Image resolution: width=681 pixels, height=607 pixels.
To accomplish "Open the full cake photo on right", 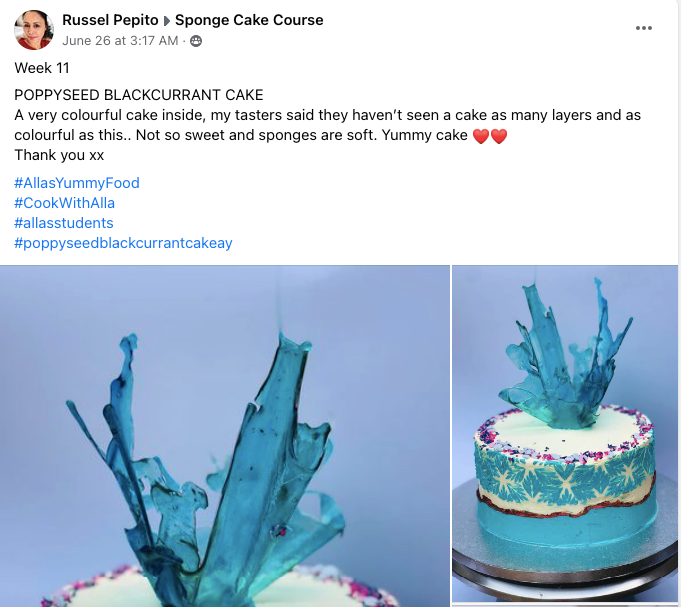I will [x=565, y=433].
